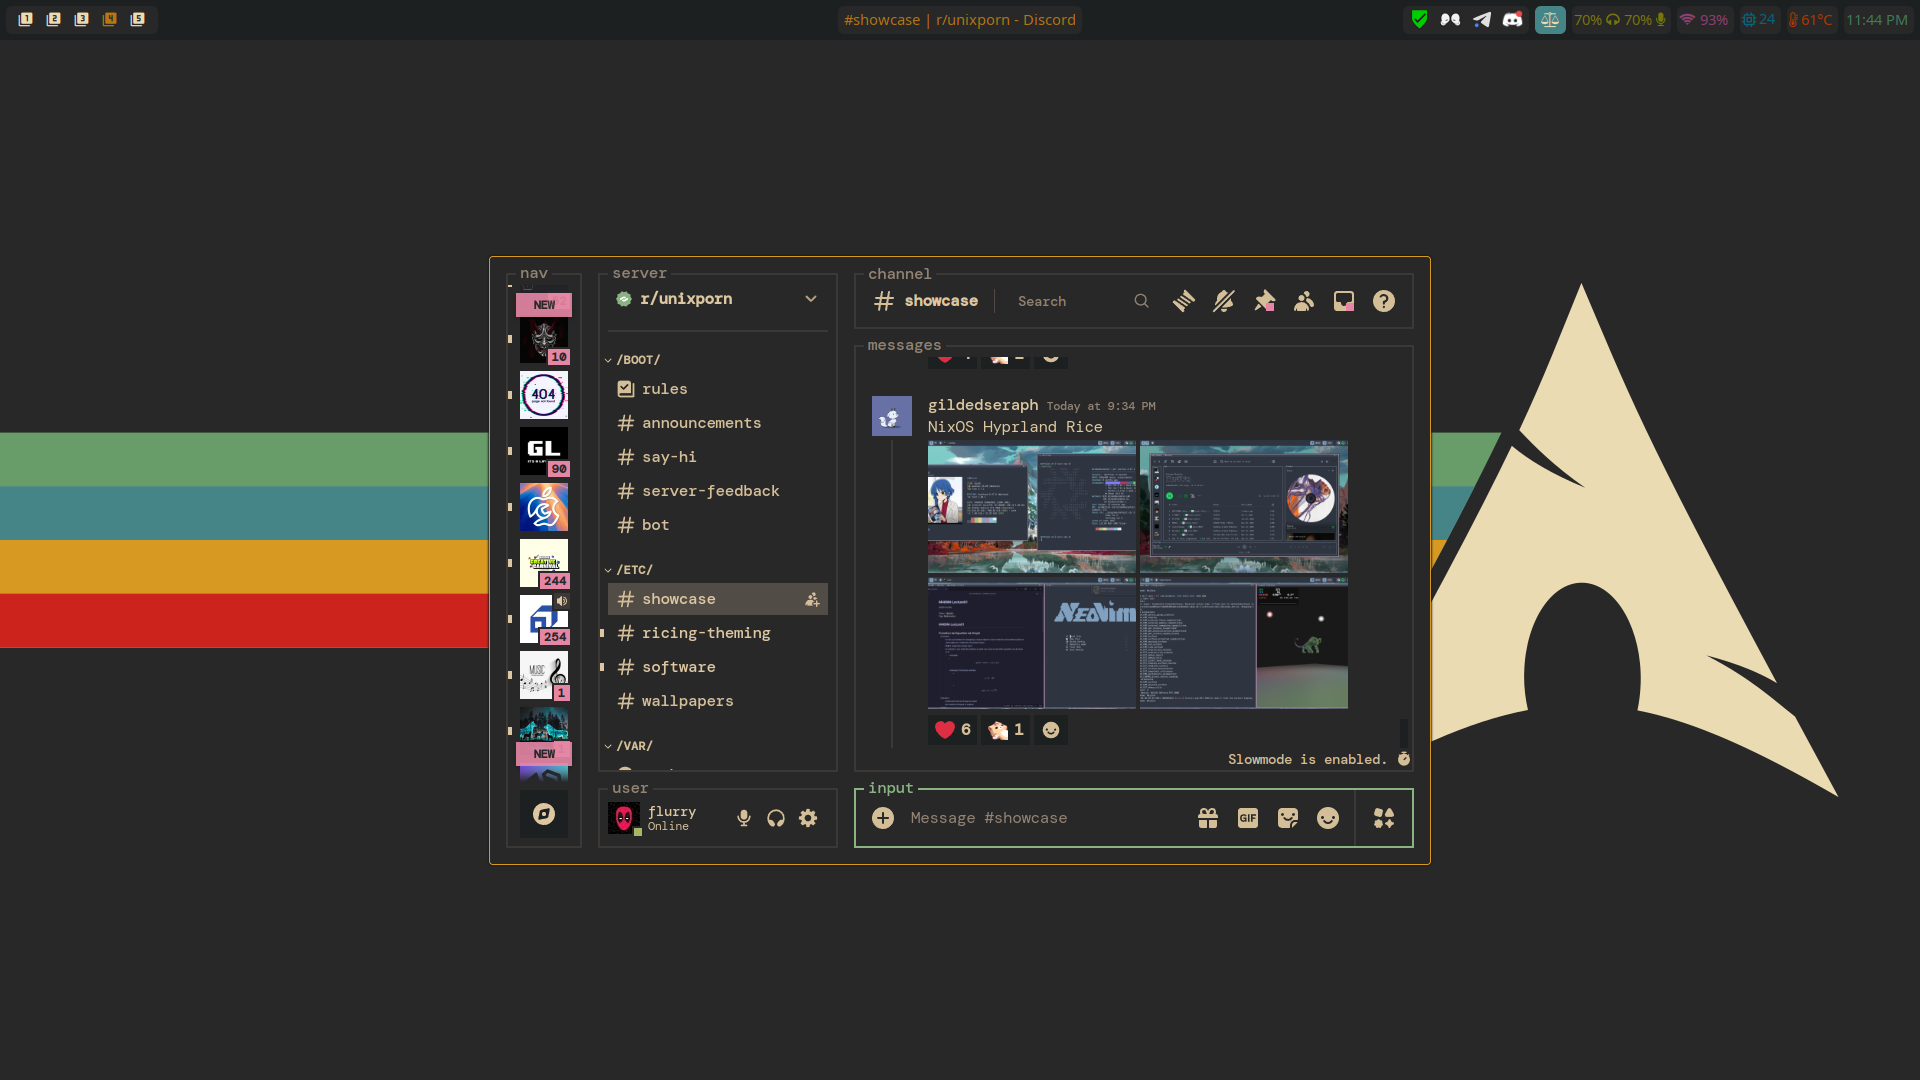The height and width of the screenshot is (1080, 1920).
Task: Mute the microphone
Action: [x=744, y=817]
